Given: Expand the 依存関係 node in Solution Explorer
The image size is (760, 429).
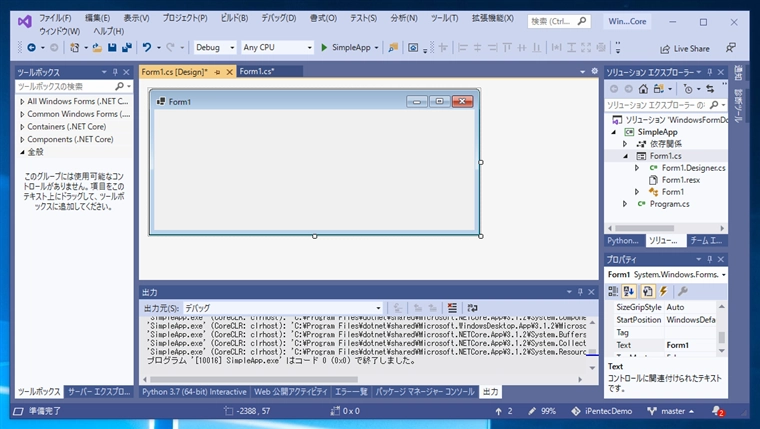Looking at the screenshot, I should 625,144.
